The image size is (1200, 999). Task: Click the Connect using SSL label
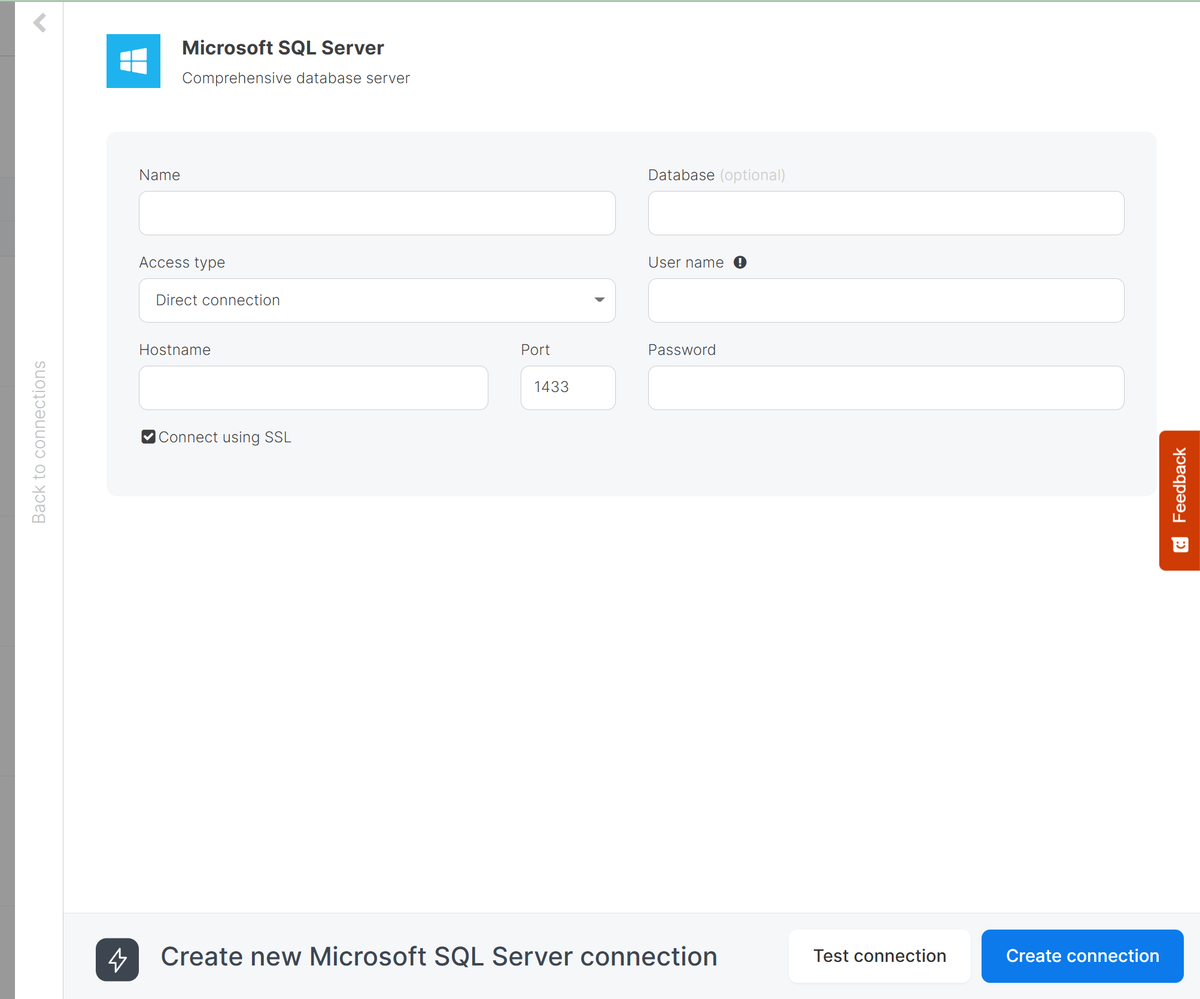coord(225,437)
